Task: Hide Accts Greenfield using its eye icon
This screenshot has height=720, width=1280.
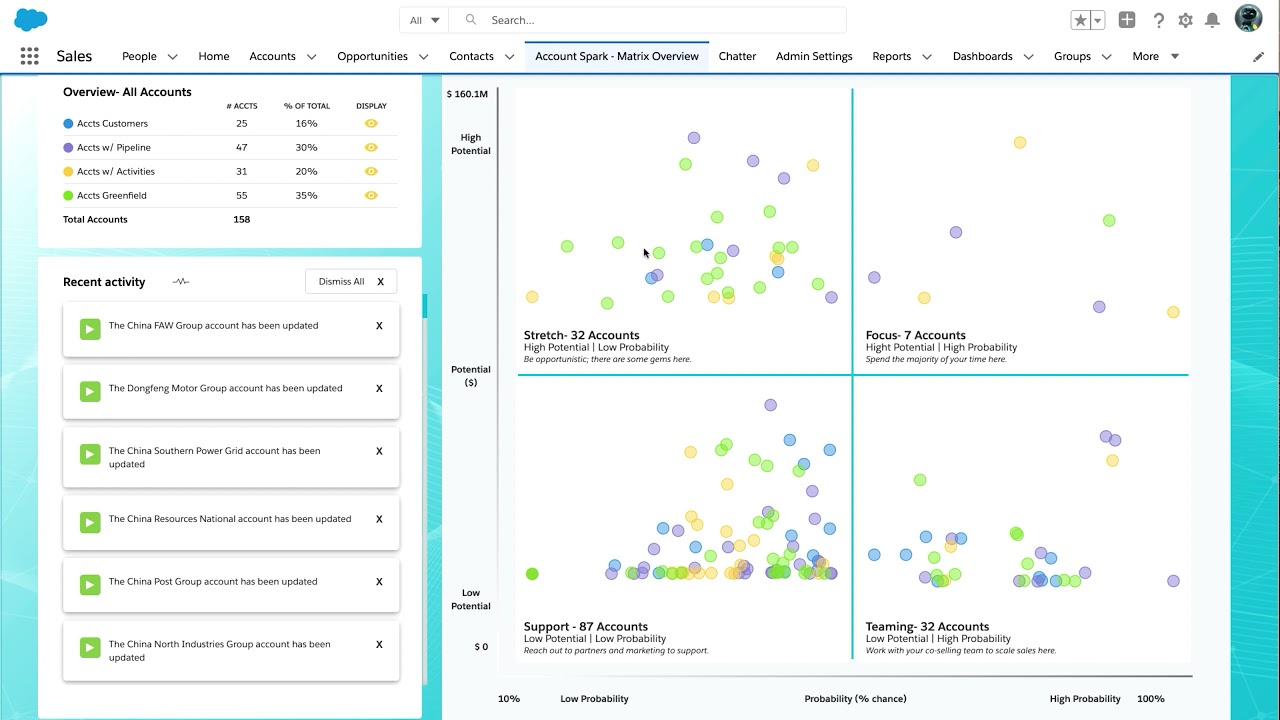Action: [x=371, y=196]
